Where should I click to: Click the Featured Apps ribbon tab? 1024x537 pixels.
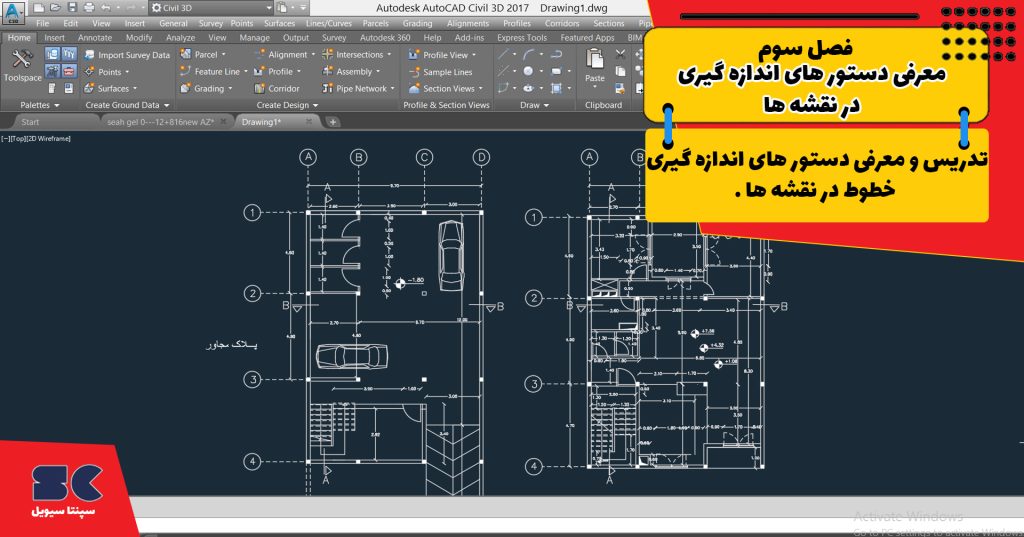click(x=587, y=38)
